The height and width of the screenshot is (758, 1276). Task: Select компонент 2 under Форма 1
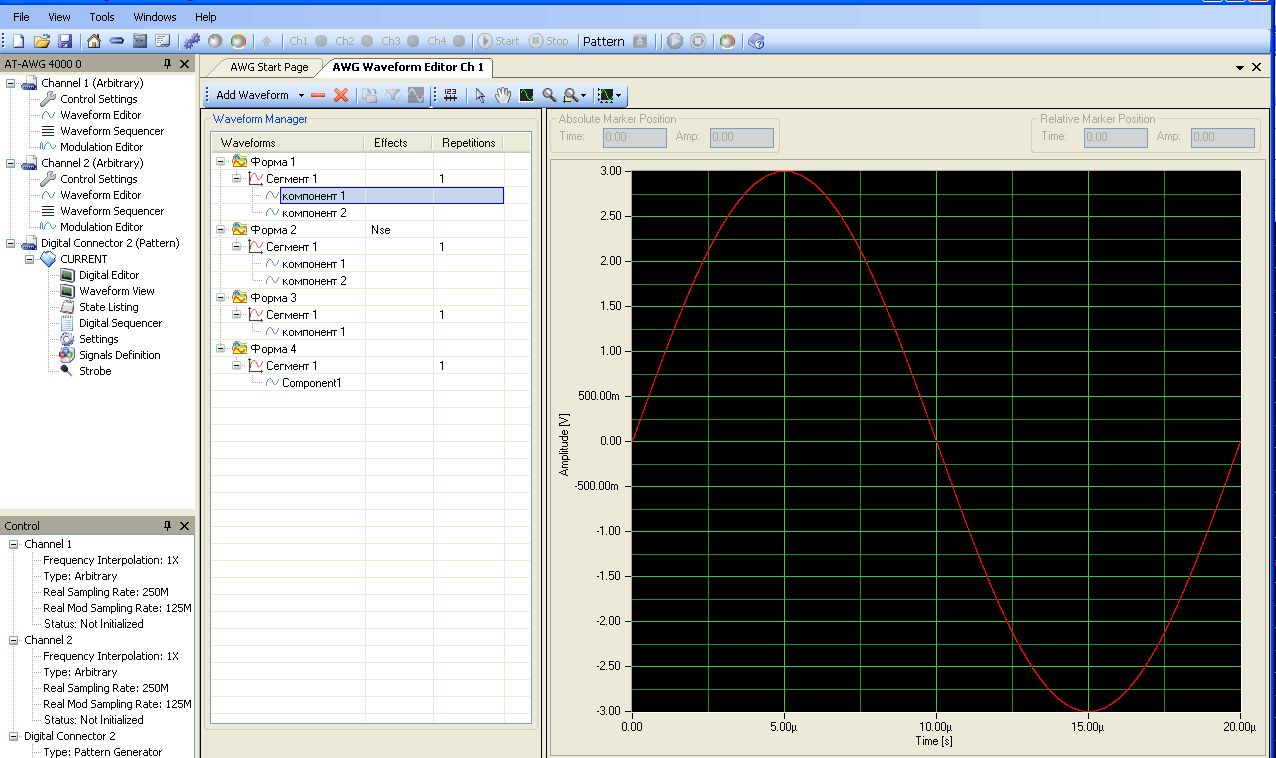click(x=314, y=213)
